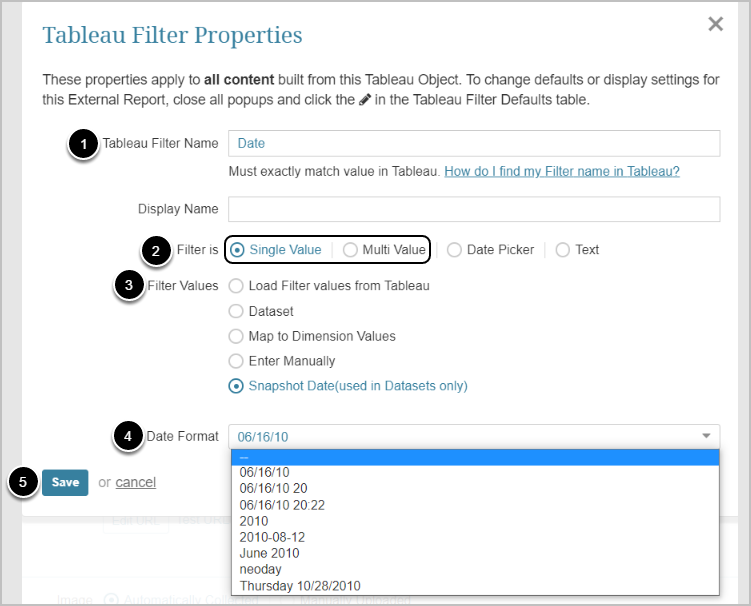Choose the Date Picker filter type

(x=454, y=250)
